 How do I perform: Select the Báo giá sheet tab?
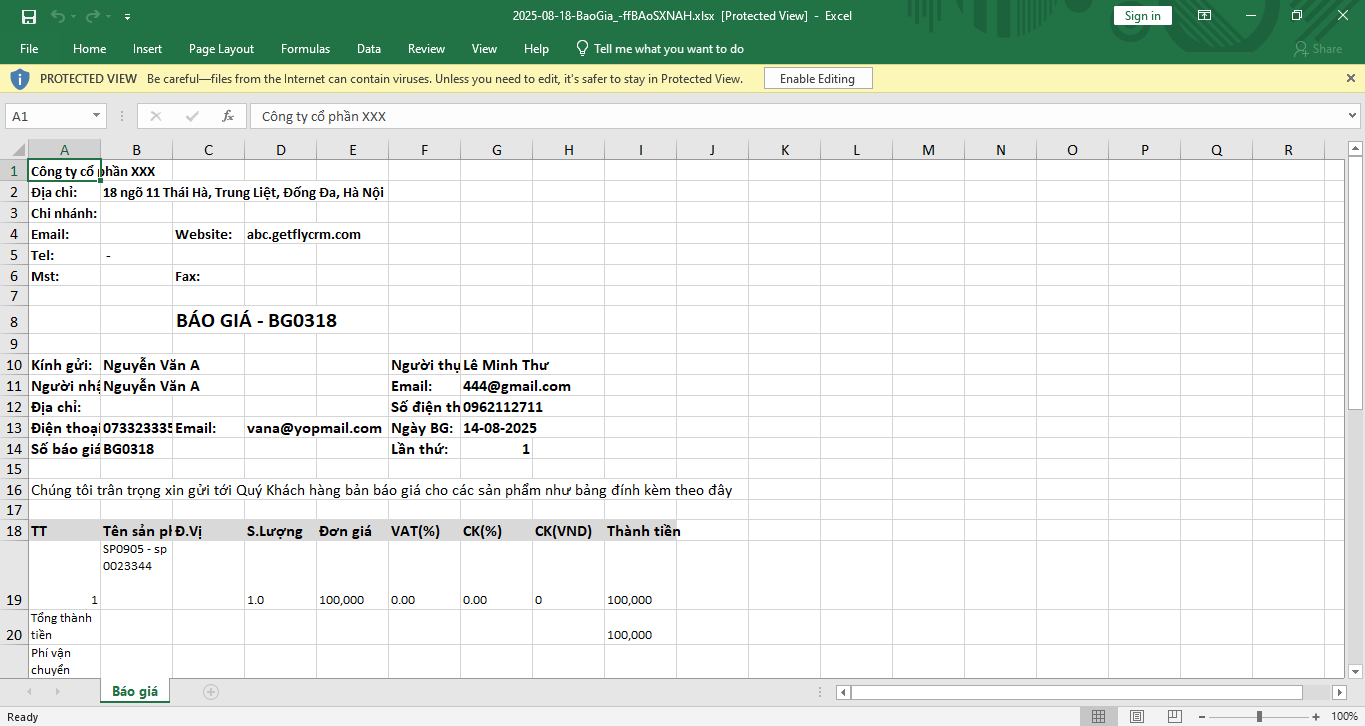(x=135, y=691)
